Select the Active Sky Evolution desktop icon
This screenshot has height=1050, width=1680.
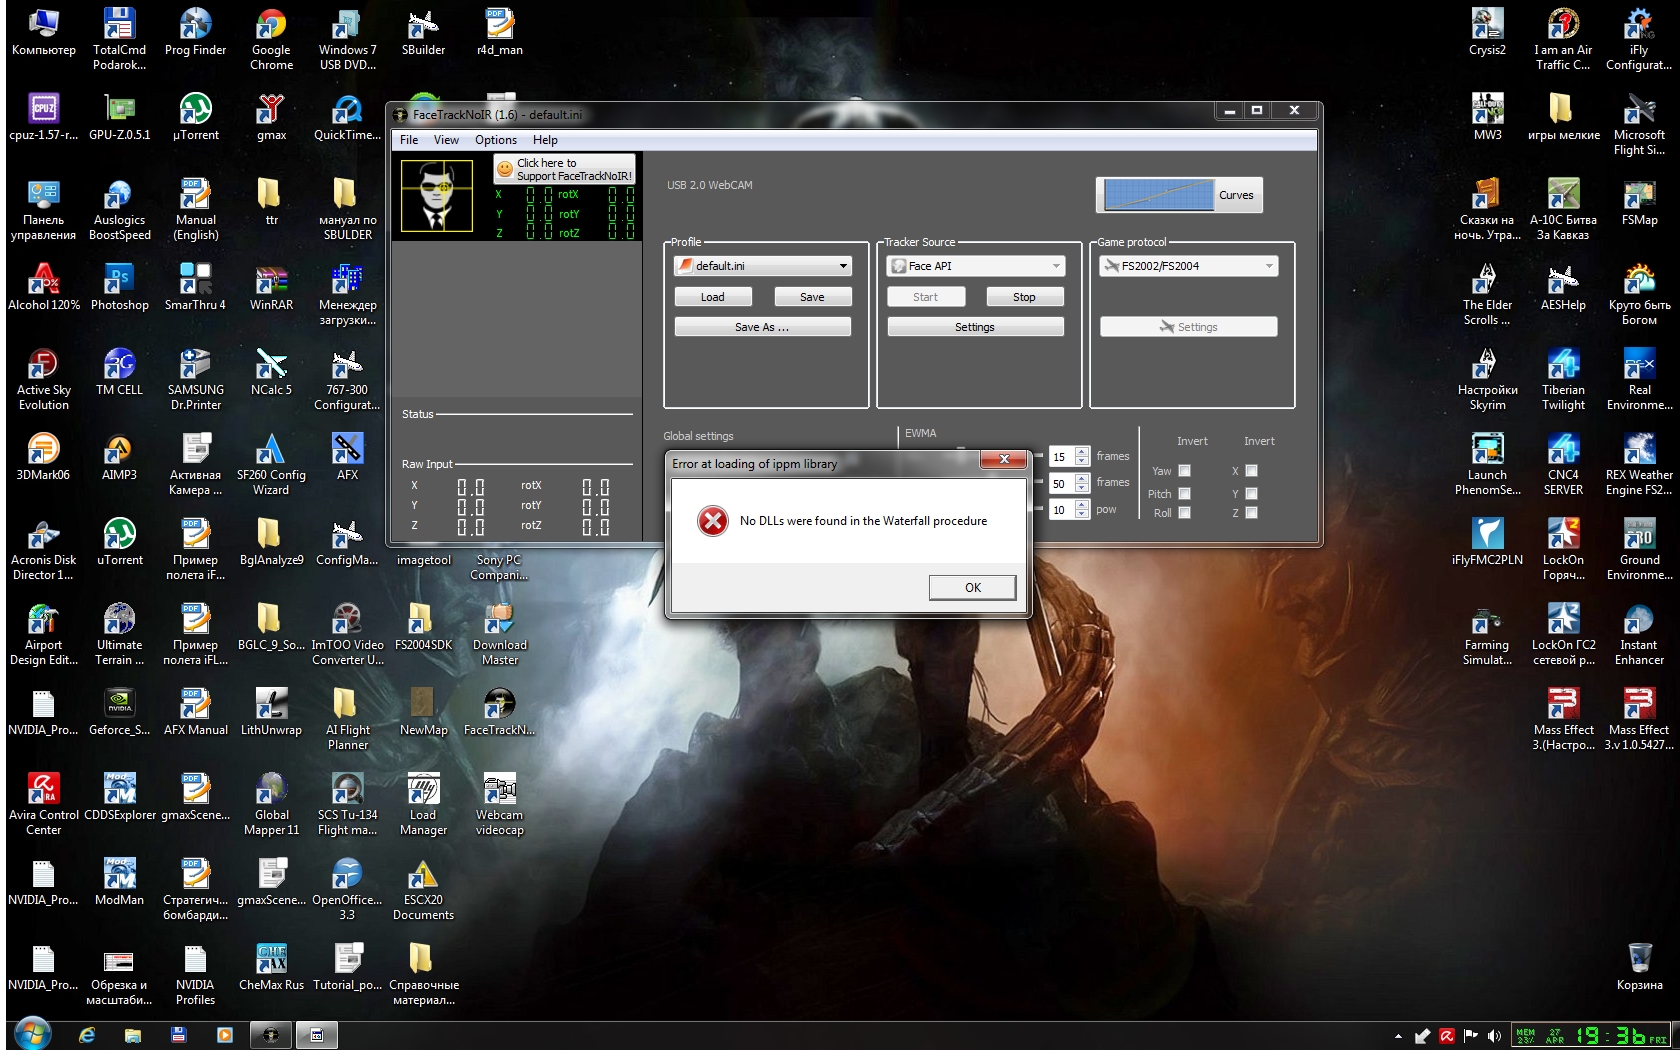coord(43,381)
